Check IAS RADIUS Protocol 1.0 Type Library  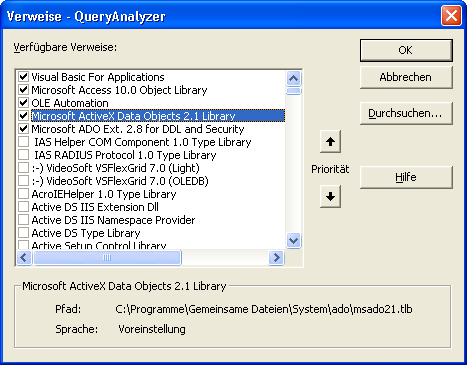coord(23,155)
